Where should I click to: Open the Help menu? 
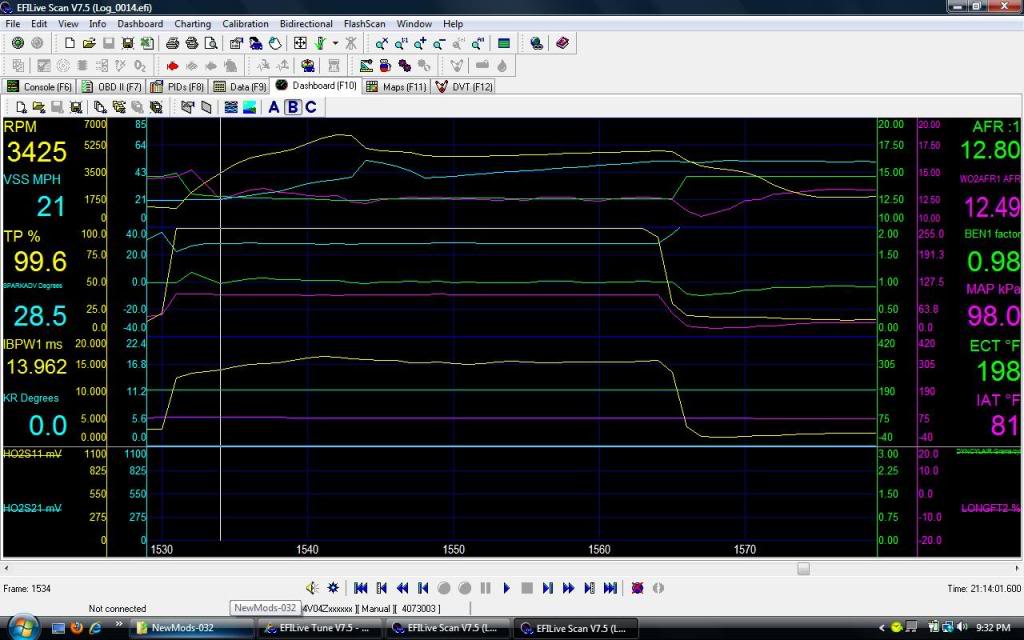click(x=453, y=24)
